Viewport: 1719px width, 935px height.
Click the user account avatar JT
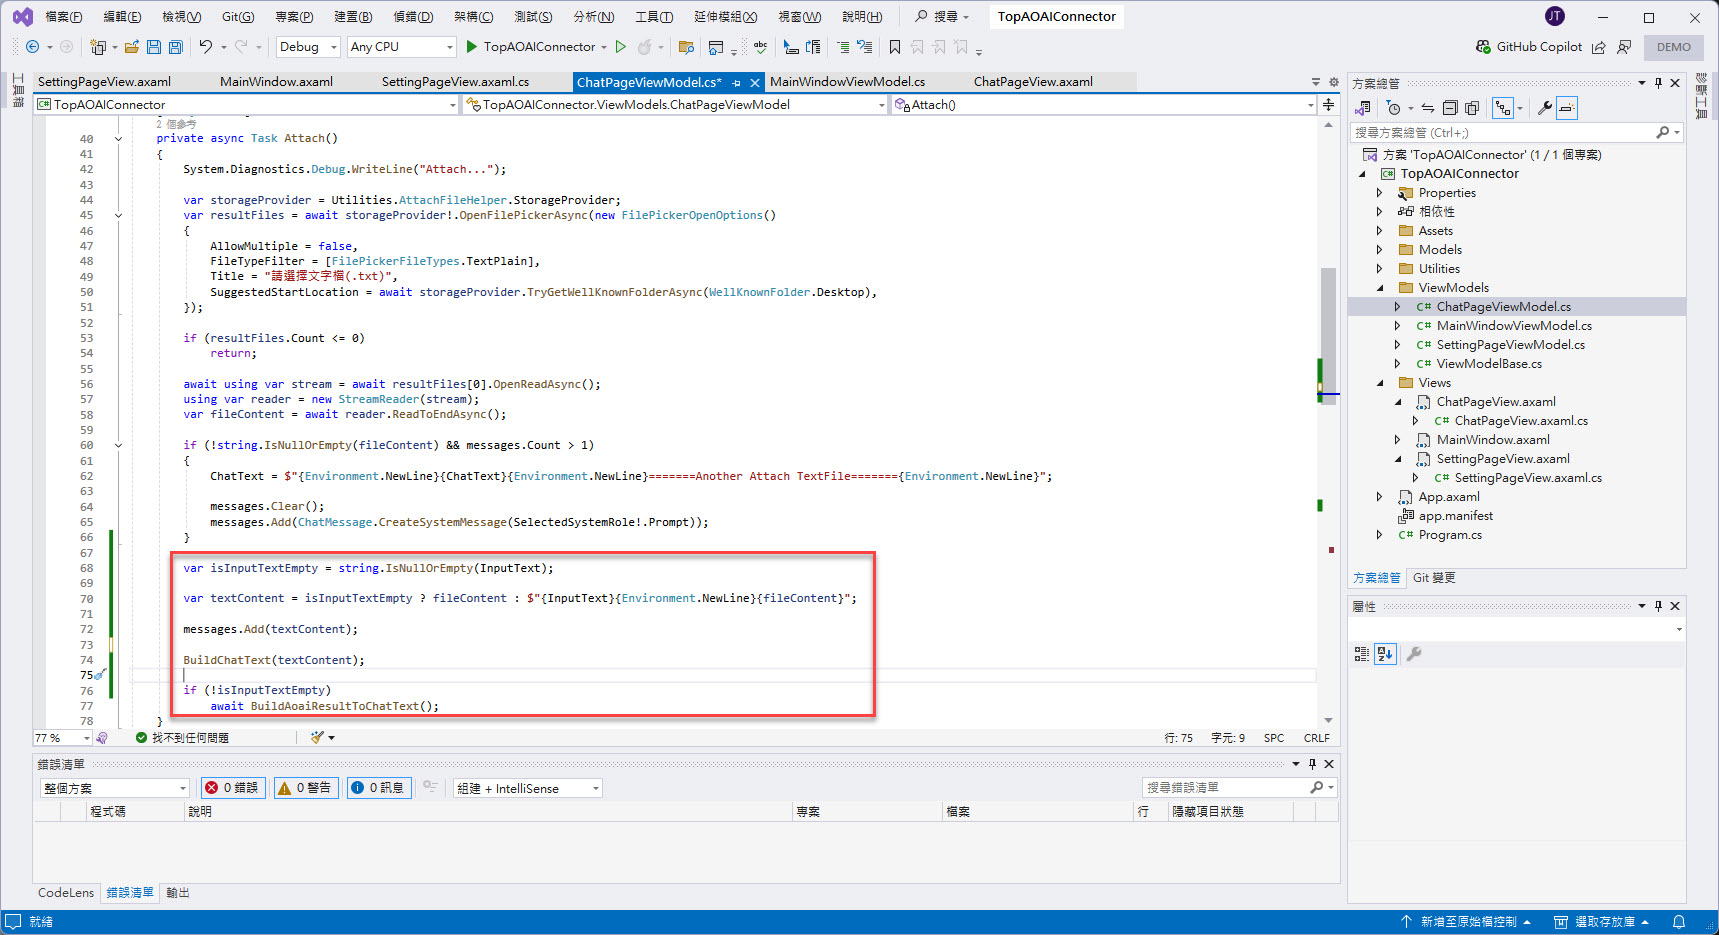tap(1555, 16)
